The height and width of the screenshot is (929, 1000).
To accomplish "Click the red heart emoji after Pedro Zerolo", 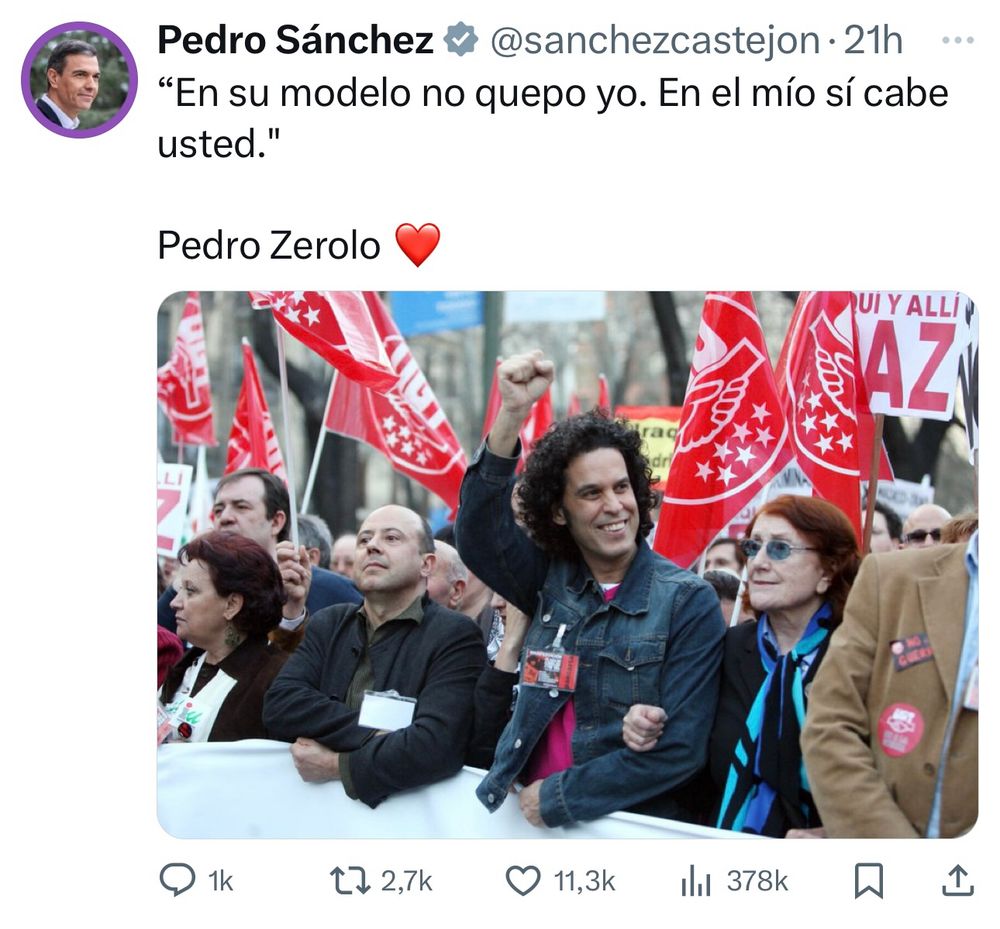I will (418, 245).
